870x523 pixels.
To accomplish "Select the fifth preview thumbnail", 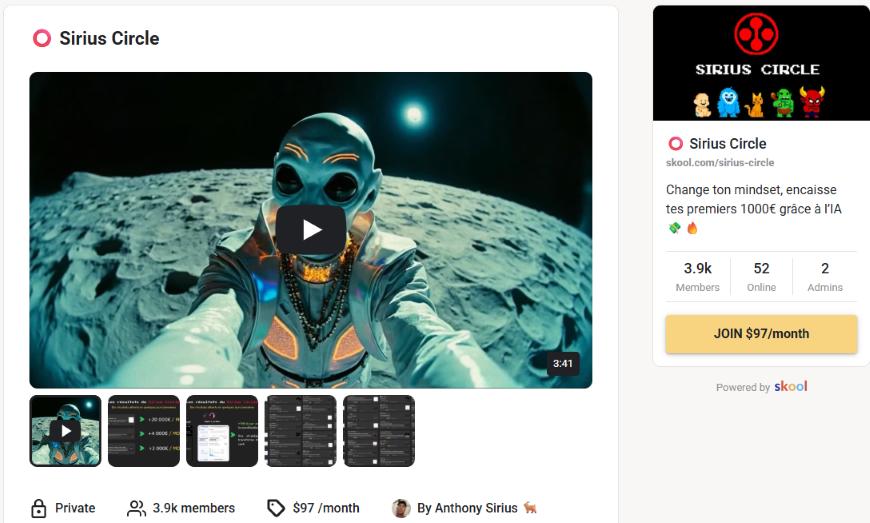I will tap(379, 431).
